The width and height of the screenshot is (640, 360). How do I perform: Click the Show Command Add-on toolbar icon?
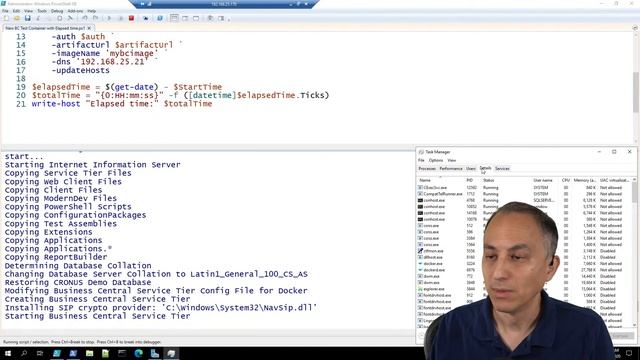[x=222, y=18]
